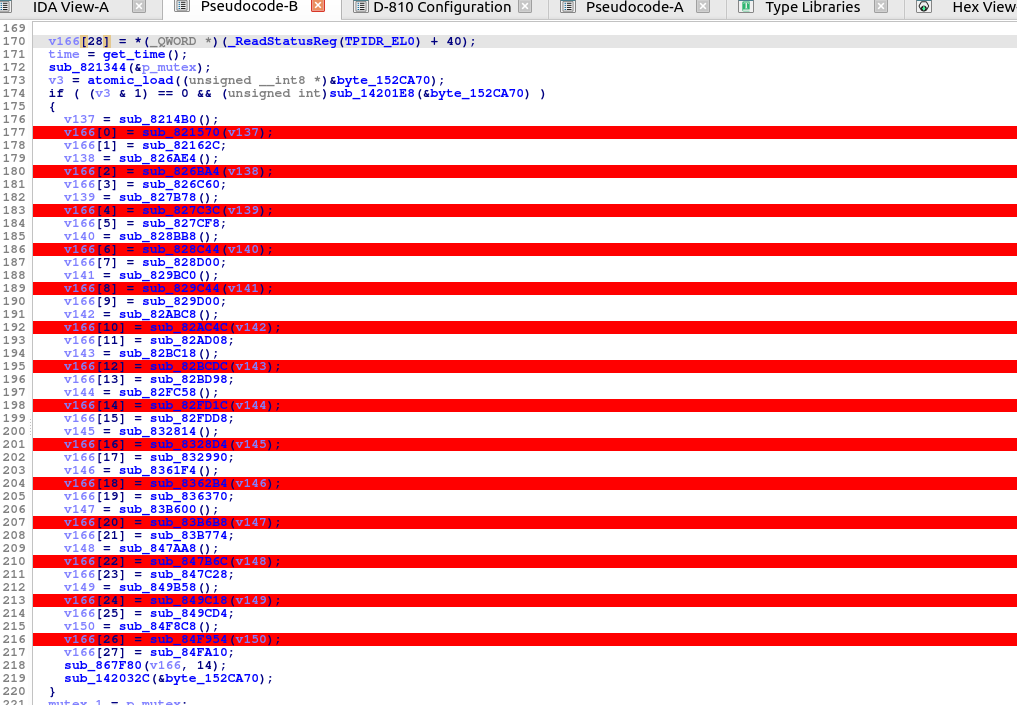Select function name sub_84FA10
The image size is (1017, 705).
189,652
